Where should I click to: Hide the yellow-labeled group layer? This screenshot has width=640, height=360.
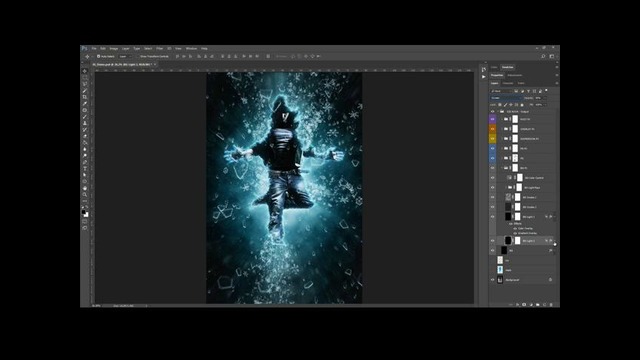click(493, 139)
